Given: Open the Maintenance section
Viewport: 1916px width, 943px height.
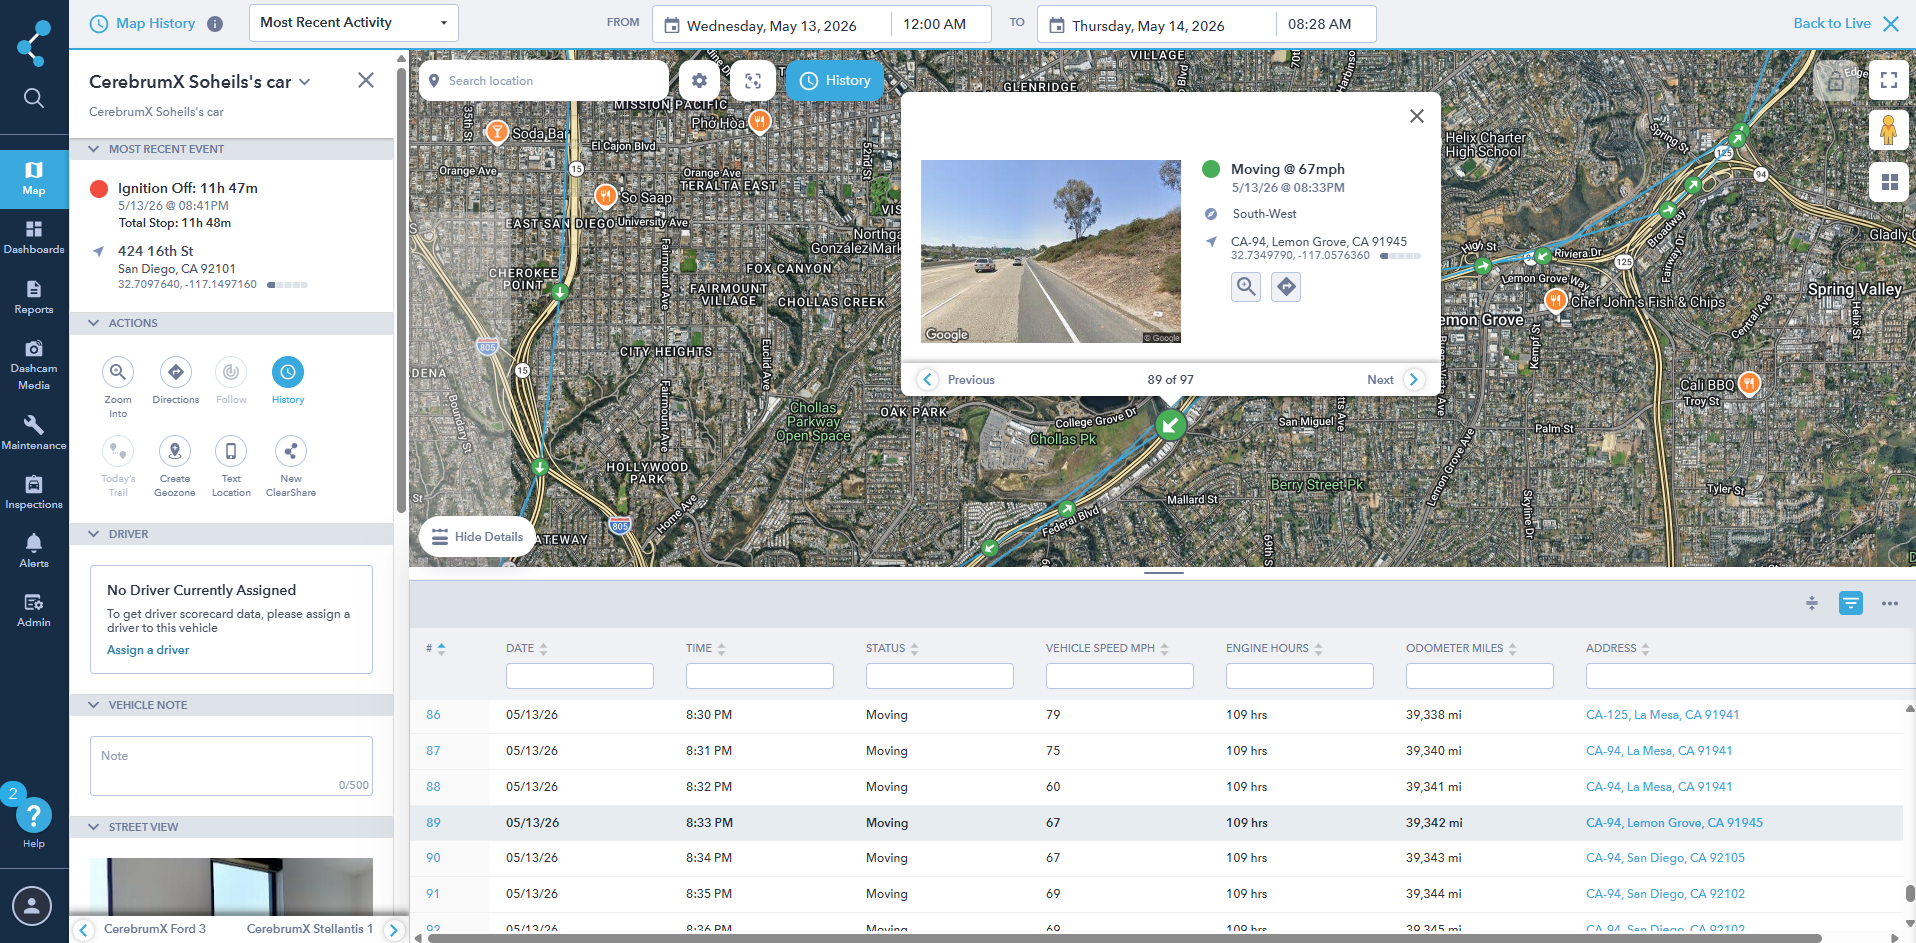Looking at the screenshot, I should (34, 432).
